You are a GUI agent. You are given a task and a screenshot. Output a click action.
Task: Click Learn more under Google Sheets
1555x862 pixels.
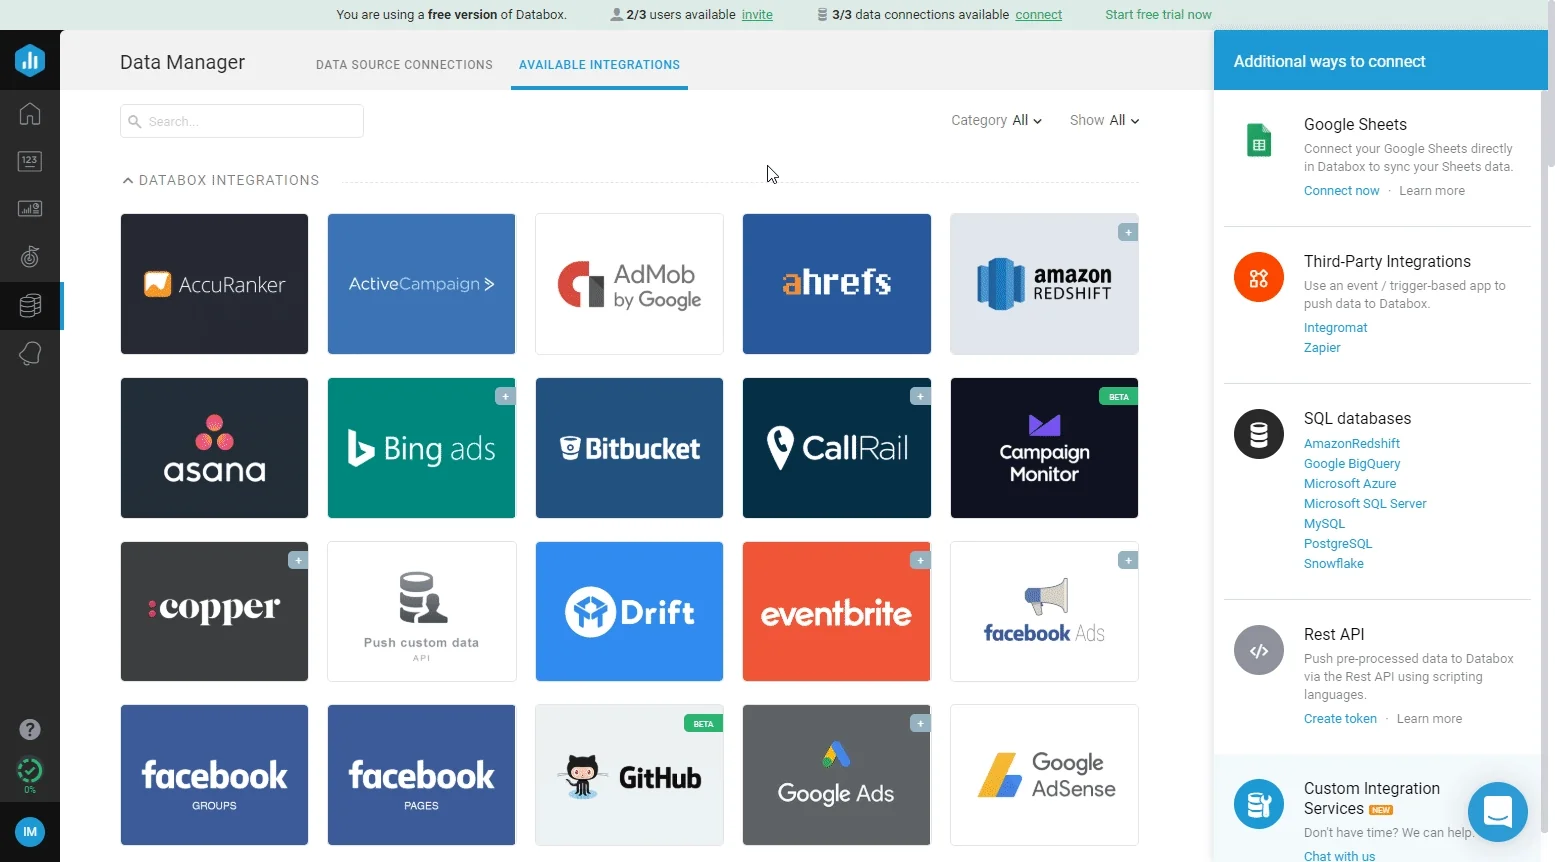pos(1432,191)
